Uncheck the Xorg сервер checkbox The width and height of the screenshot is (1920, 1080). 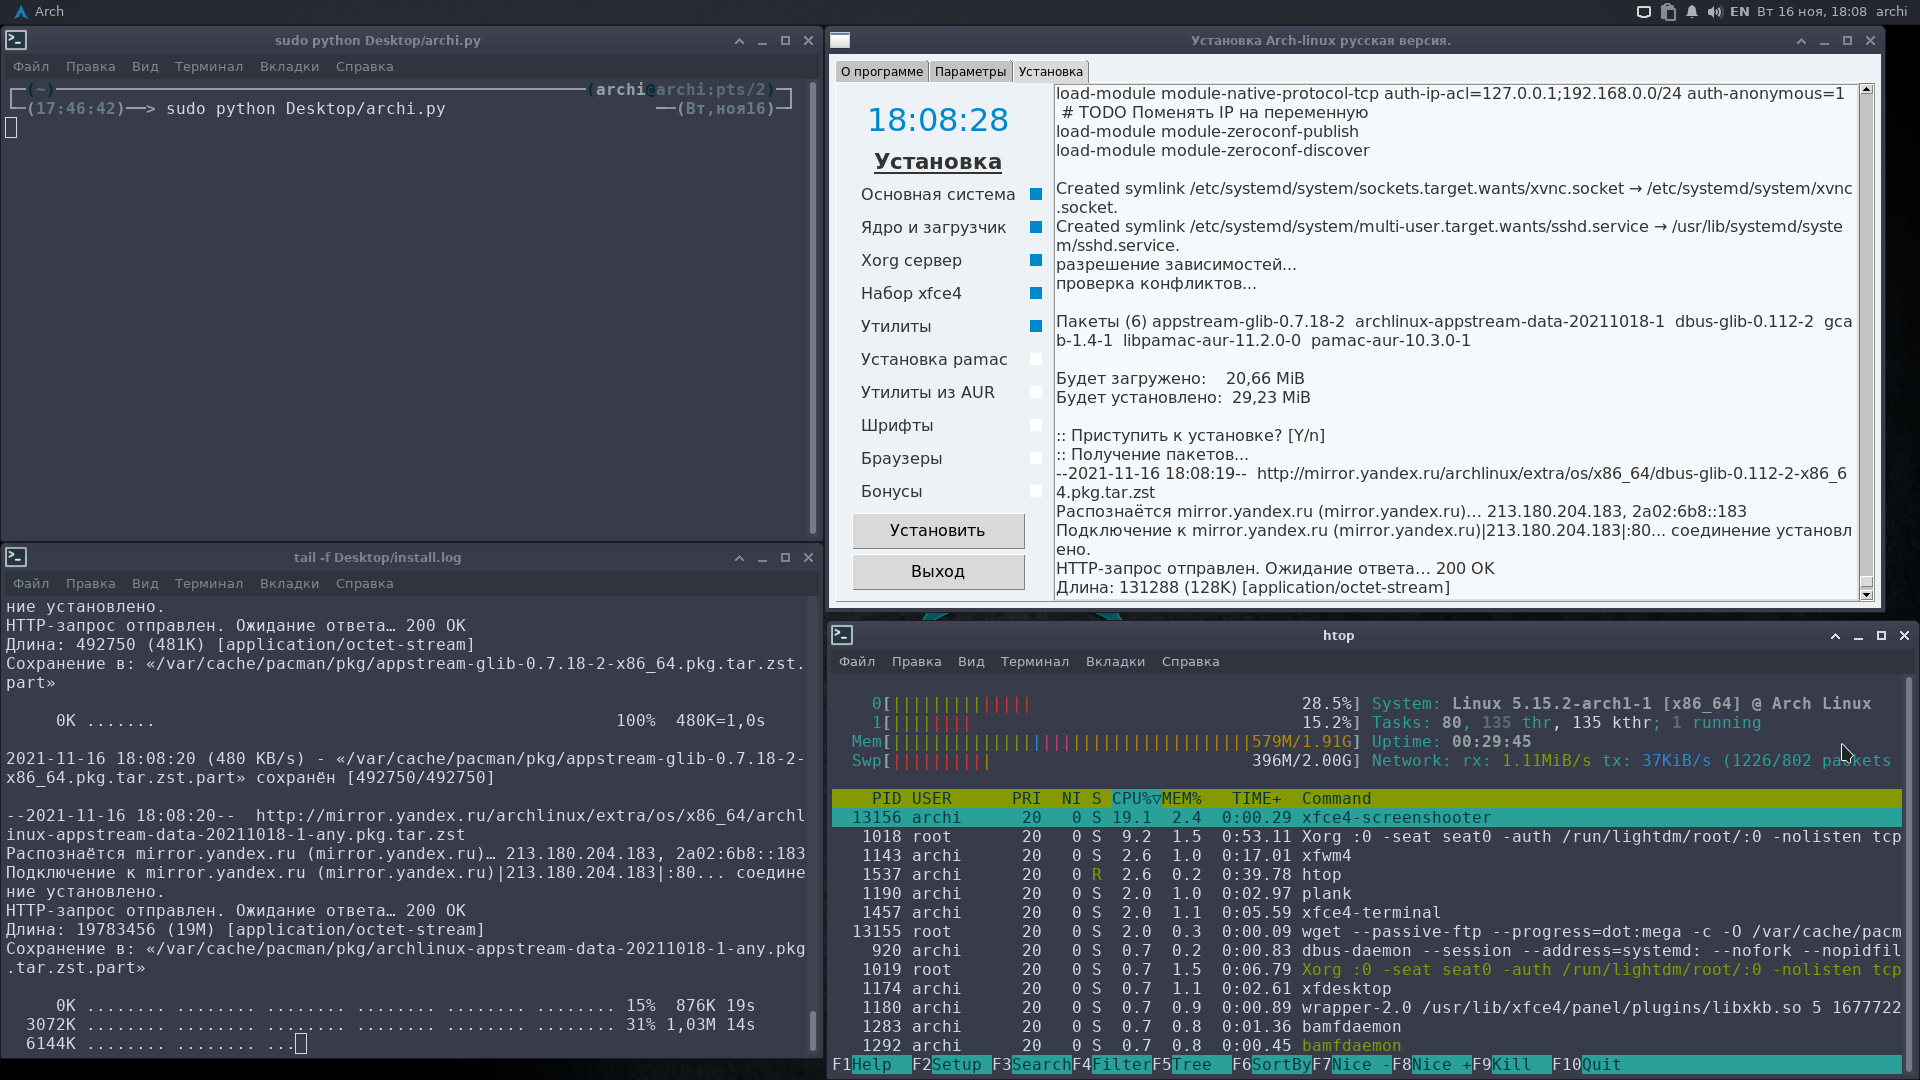pos(1036,261)
